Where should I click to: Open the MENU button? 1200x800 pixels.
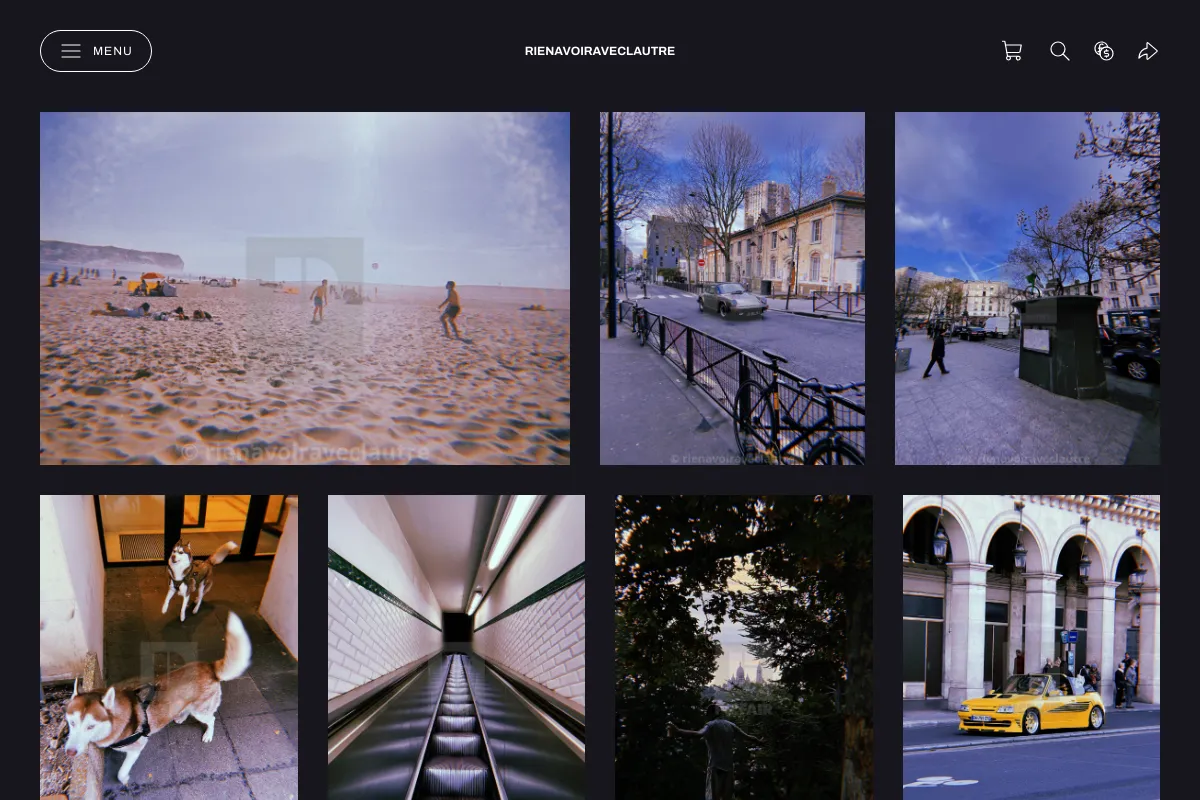(96, 51)
